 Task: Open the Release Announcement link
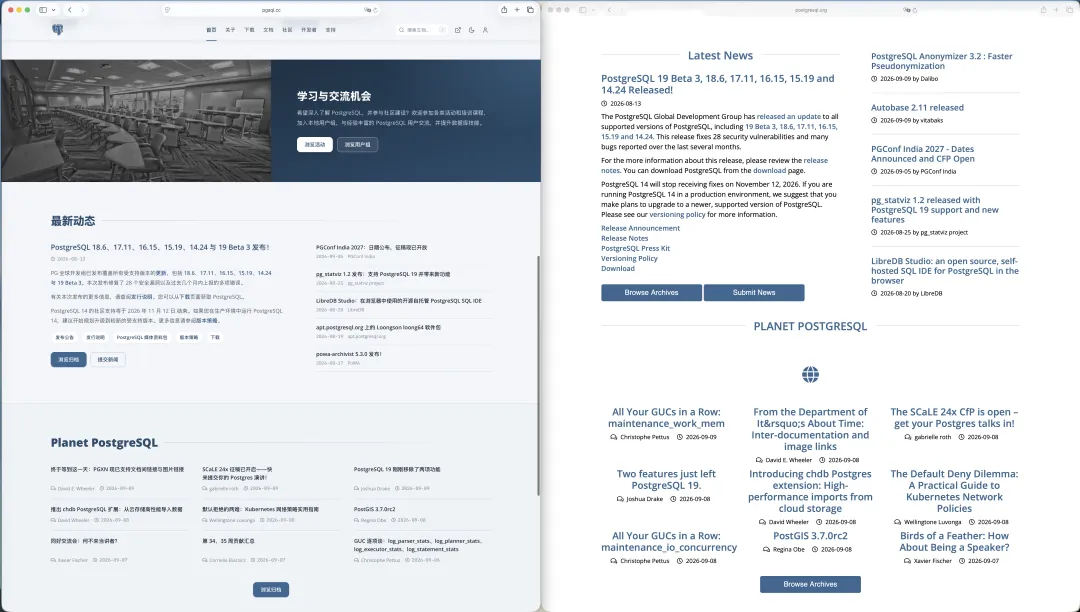tap(640, 228)
